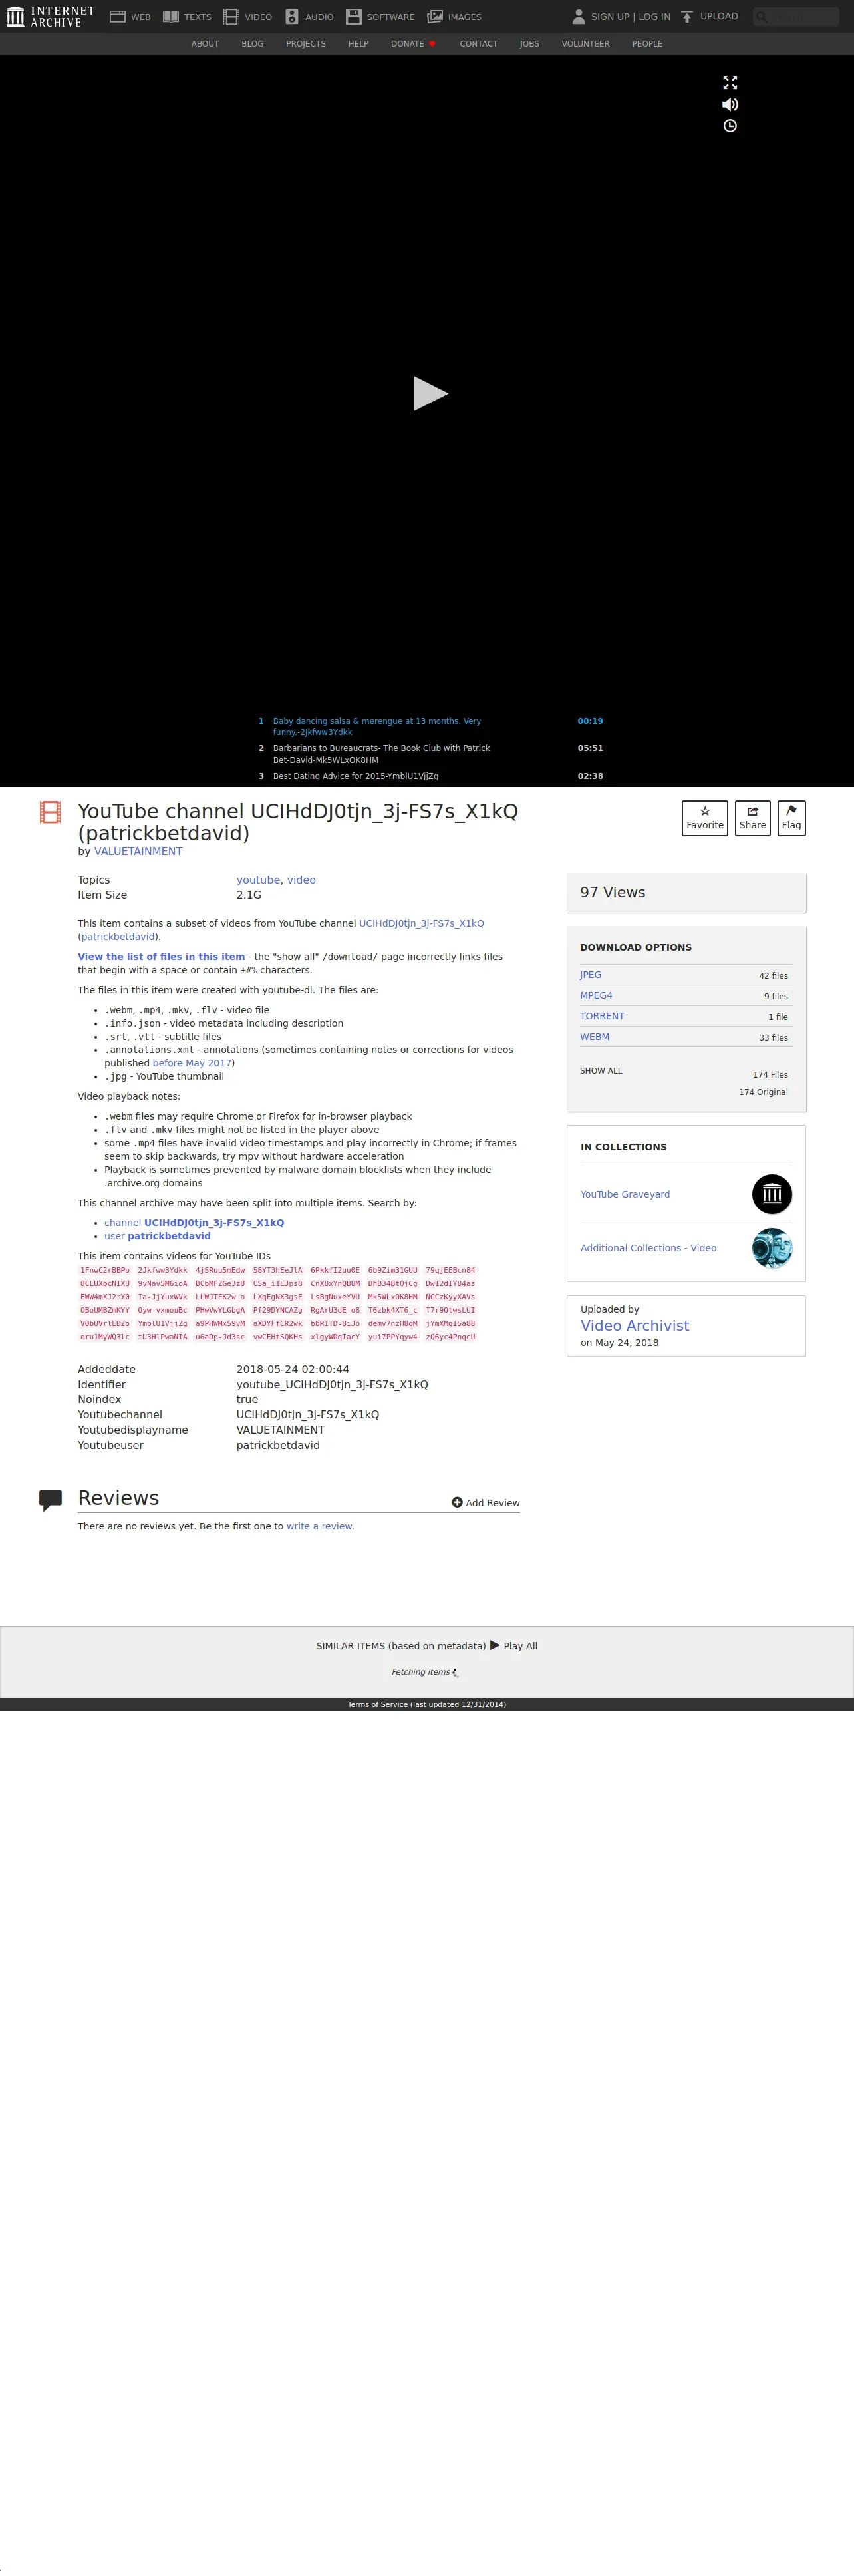Screen dimensions: 854x2576
Task: Search by user patrickbetdavid link
Action: [x=157, y=1236]
